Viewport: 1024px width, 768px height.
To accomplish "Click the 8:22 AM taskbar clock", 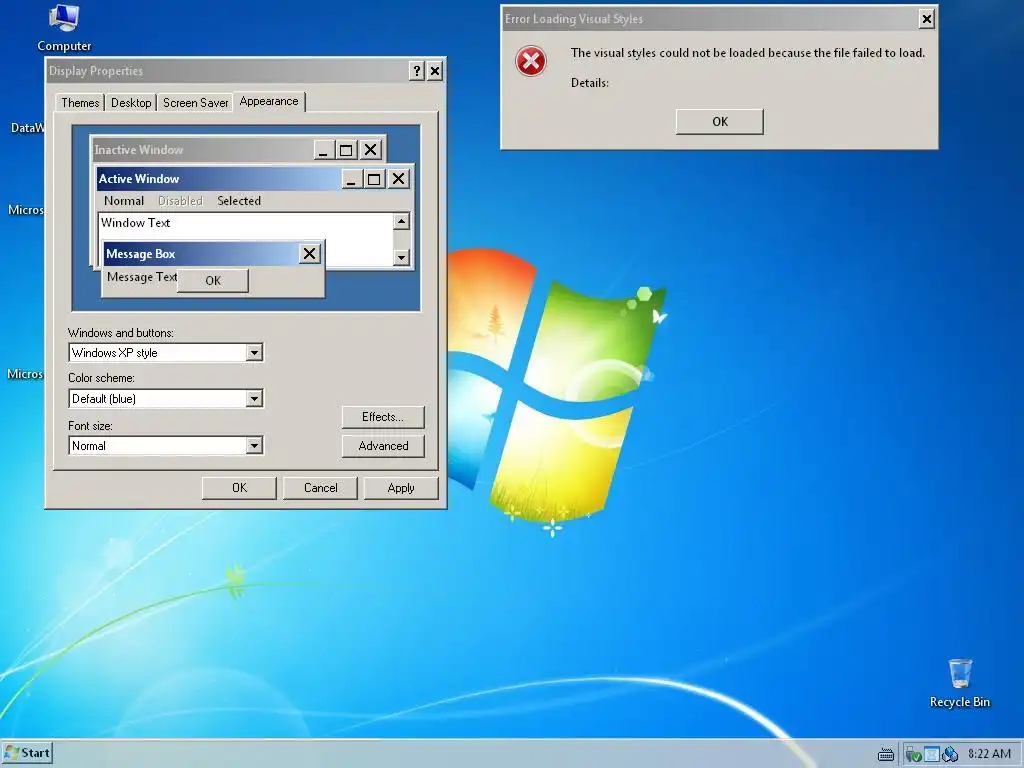I will pyautogui.click(x=989, y=754).
